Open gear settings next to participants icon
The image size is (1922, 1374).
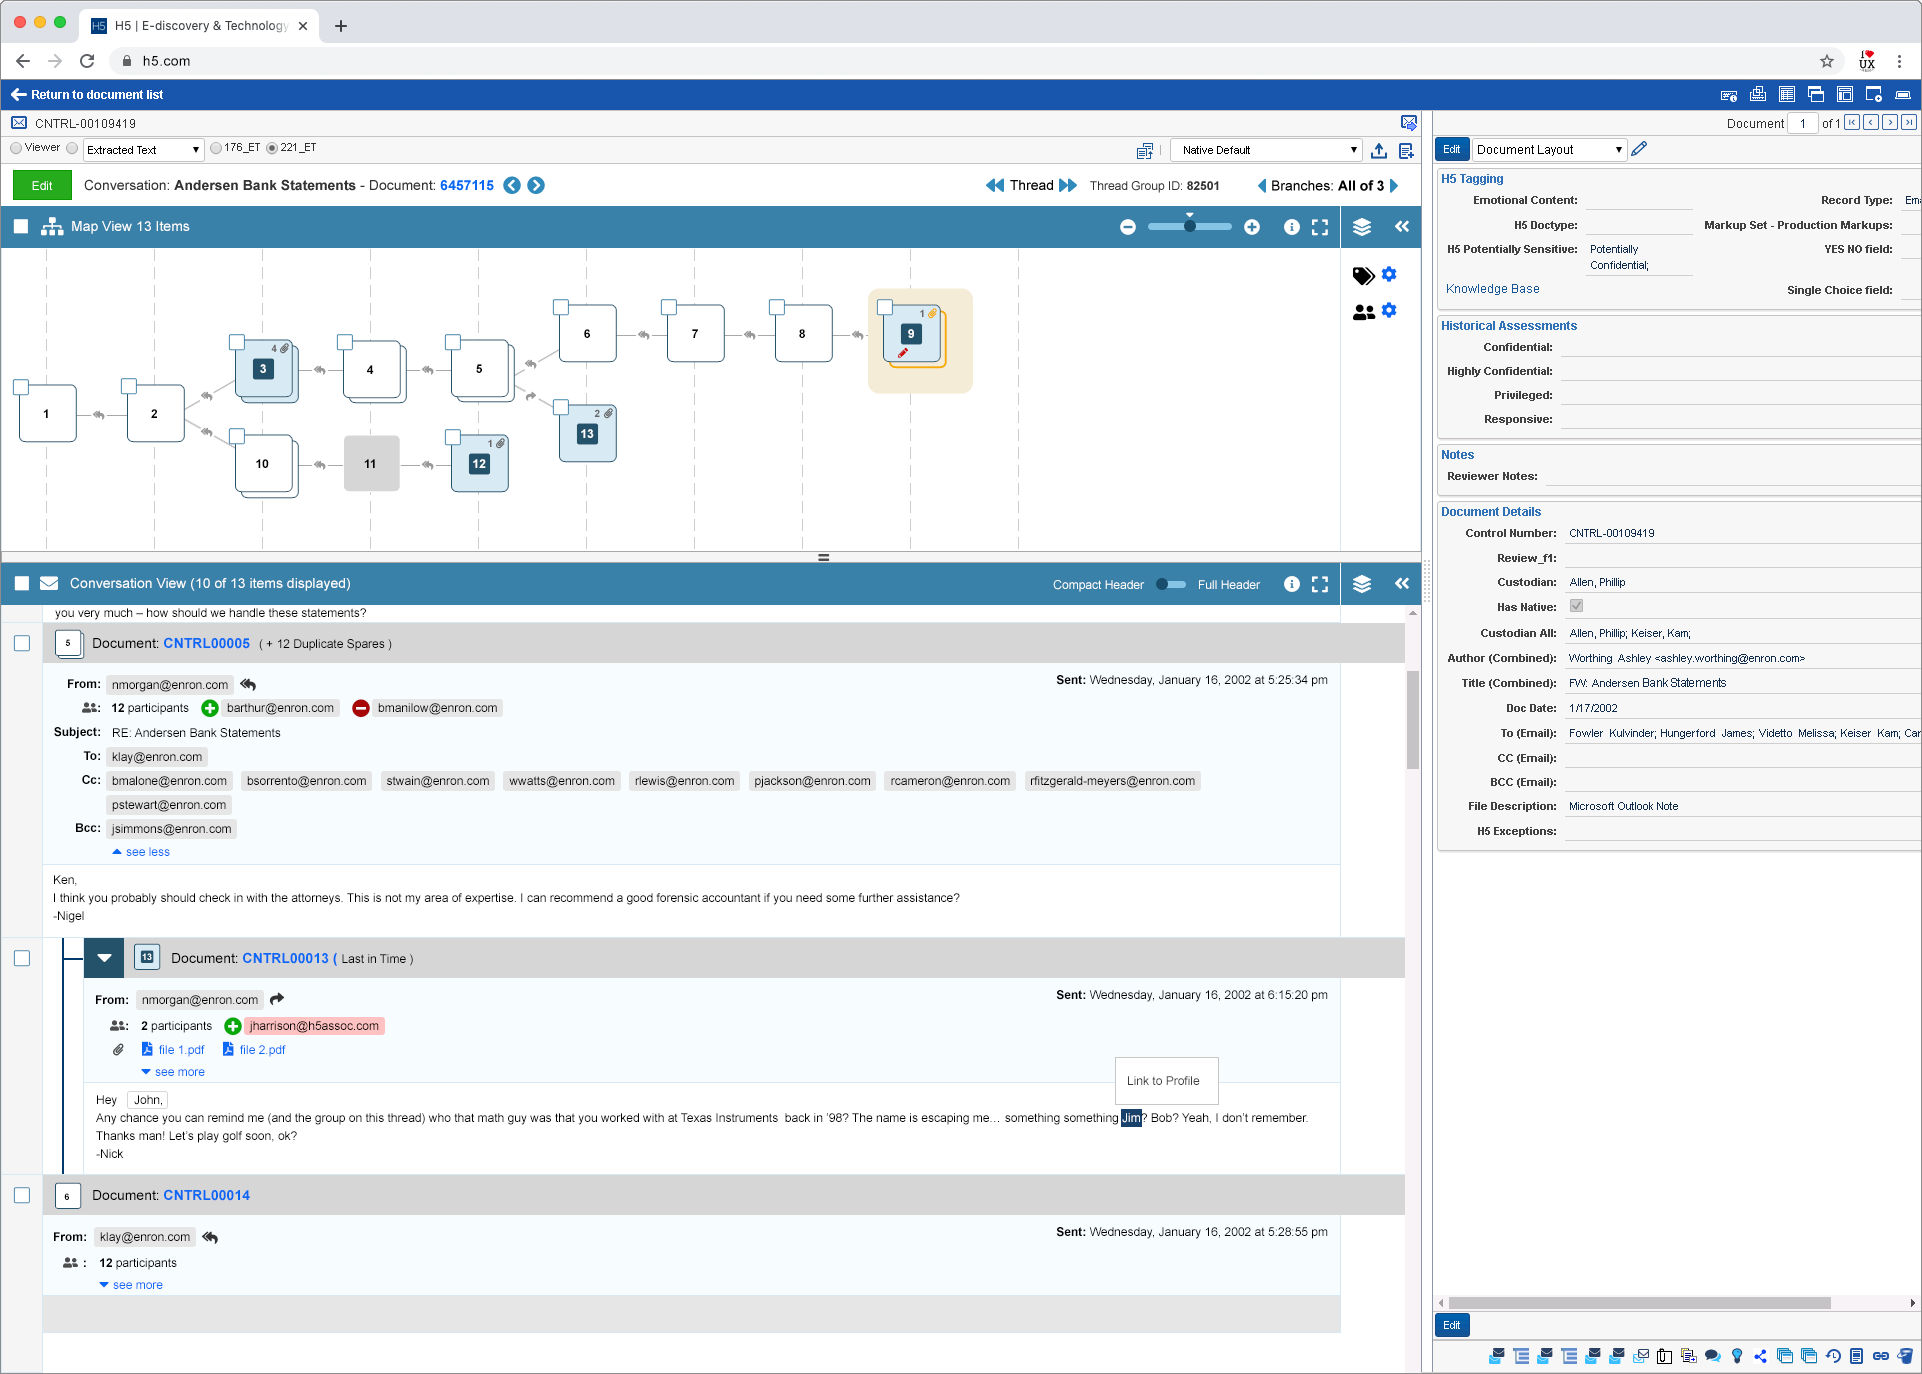[1389, 311]
